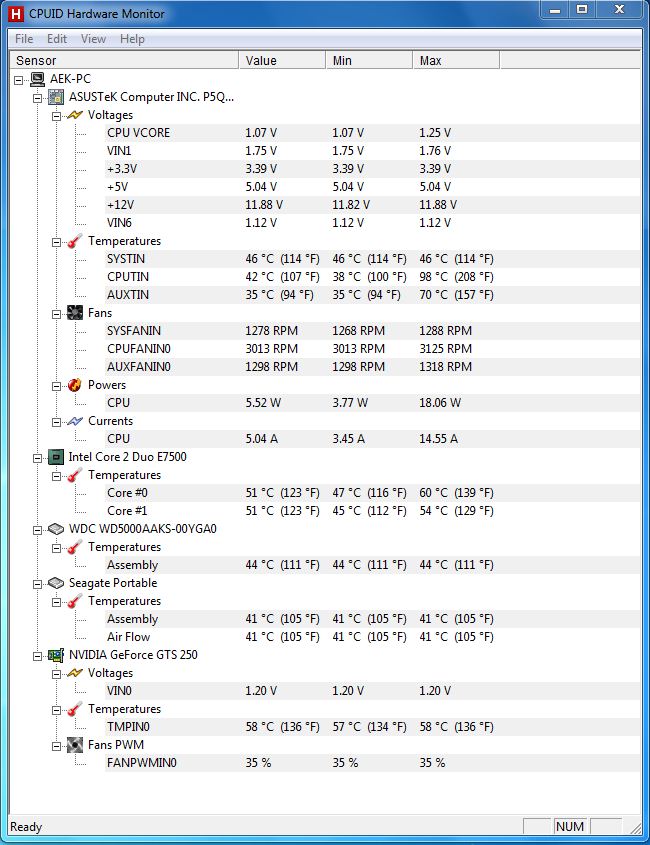Collapse the Seagate Portable node
650x845 pixels.
(37, 584)
